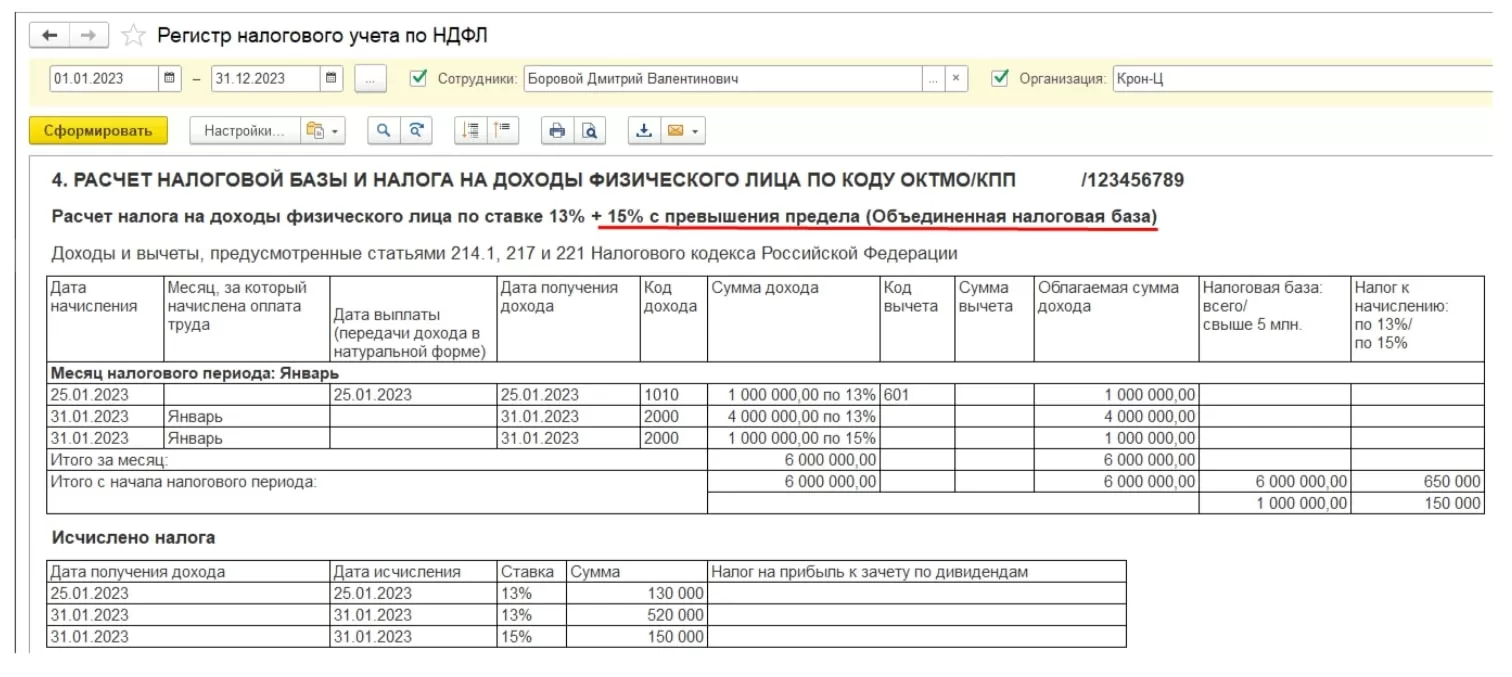Click the Сформировать button
Image resolution: width=1512 pixels, height=677 pixels.
pyautogui.click(x=97, y=130)
